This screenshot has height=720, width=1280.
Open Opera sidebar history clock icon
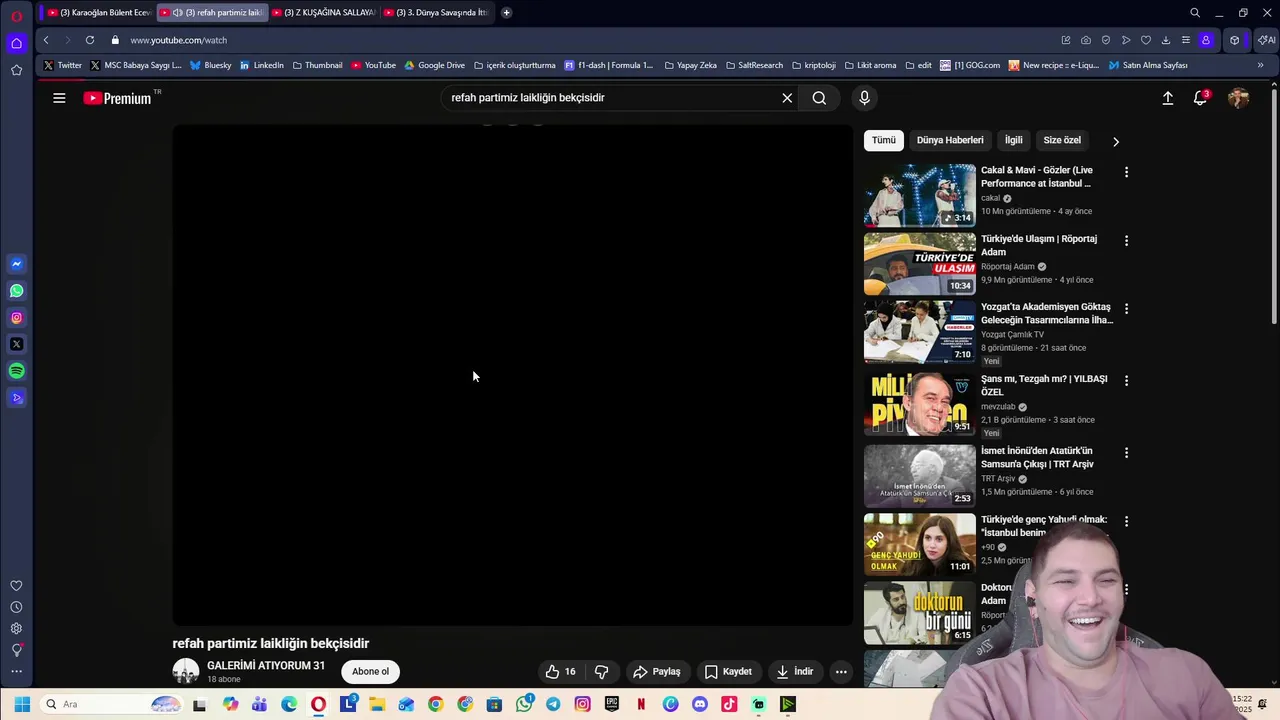coord(16,607)
